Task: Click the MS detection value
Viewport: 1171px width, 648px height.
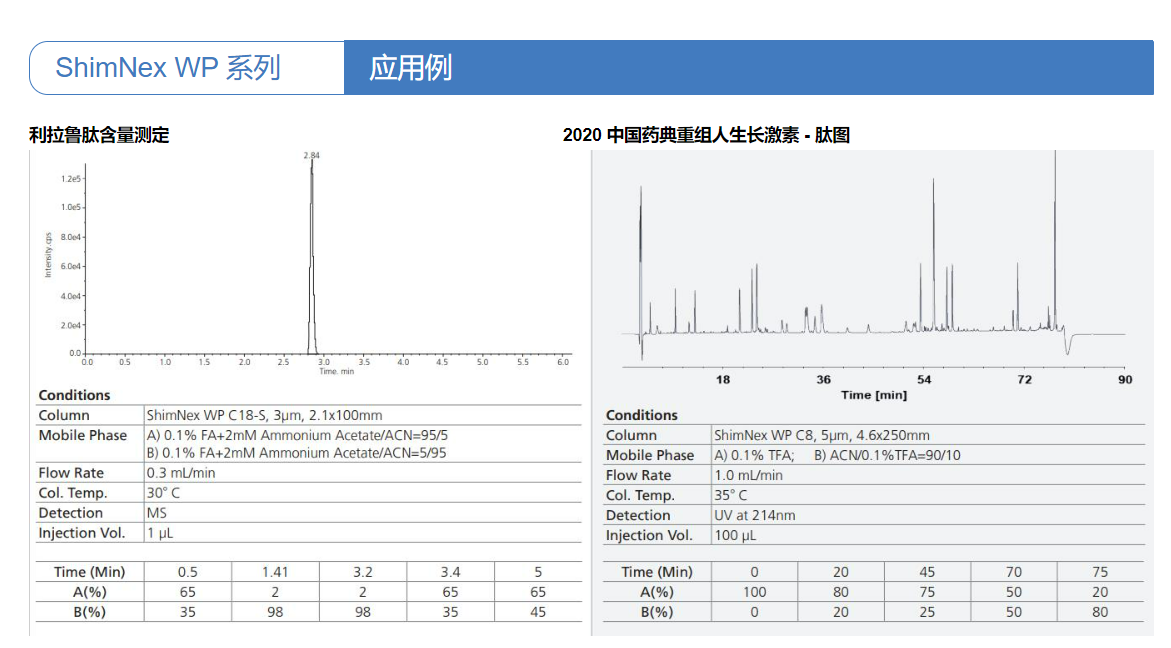Action: coord(157,513)
